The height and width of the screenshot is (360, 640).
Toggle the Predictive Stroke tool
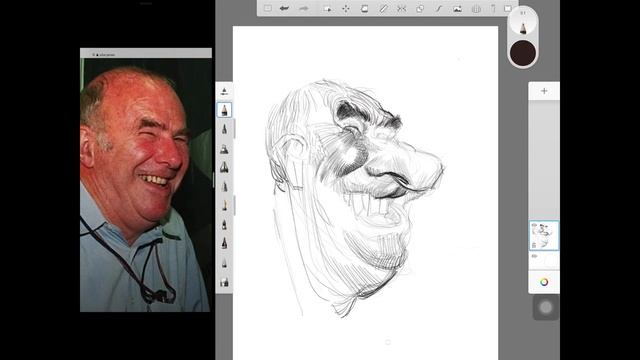(x=438, y=8)
